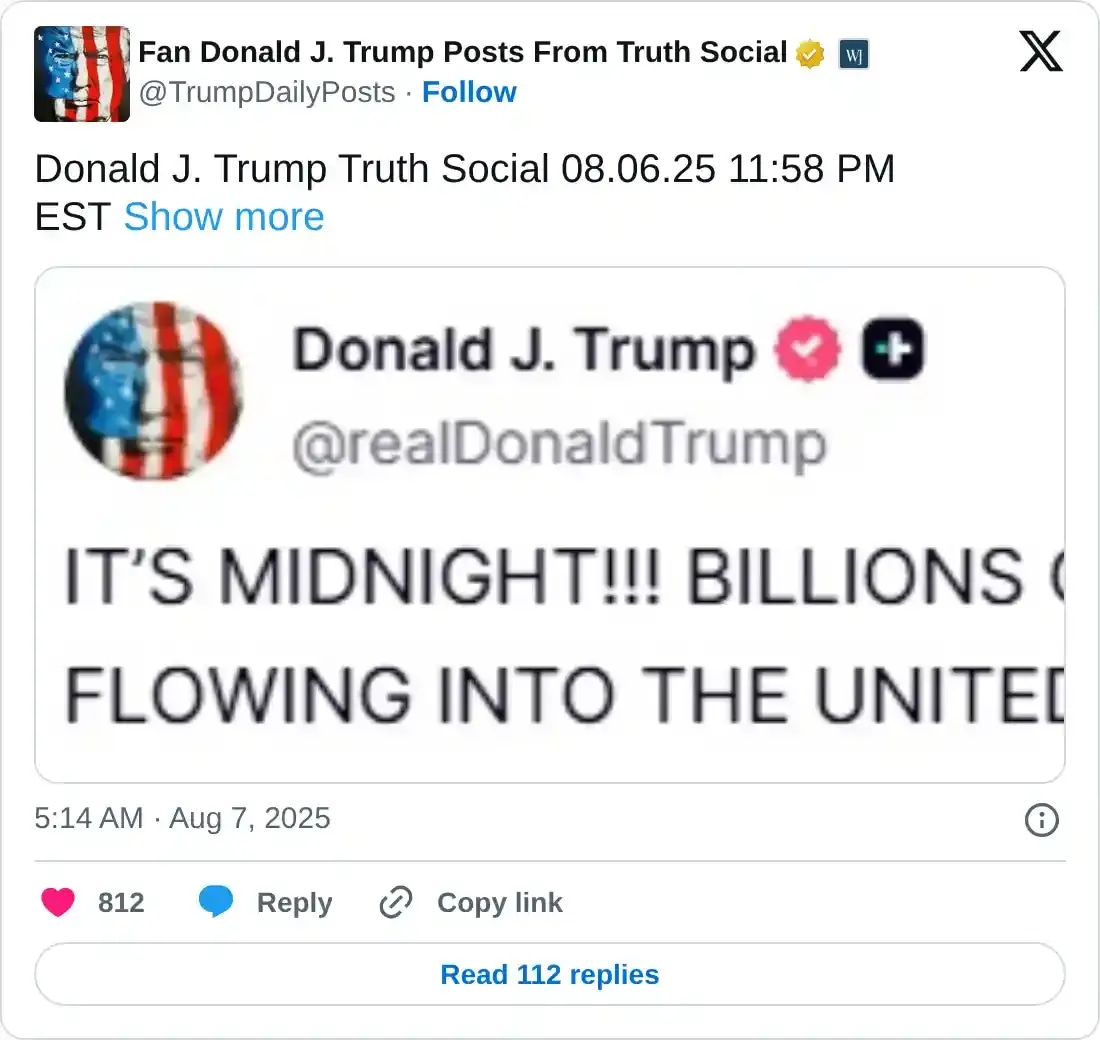Open the TrumpDailyPosts profile avatar
The height and width of the screenshot is (1040, 1100).
coord(82,74)
